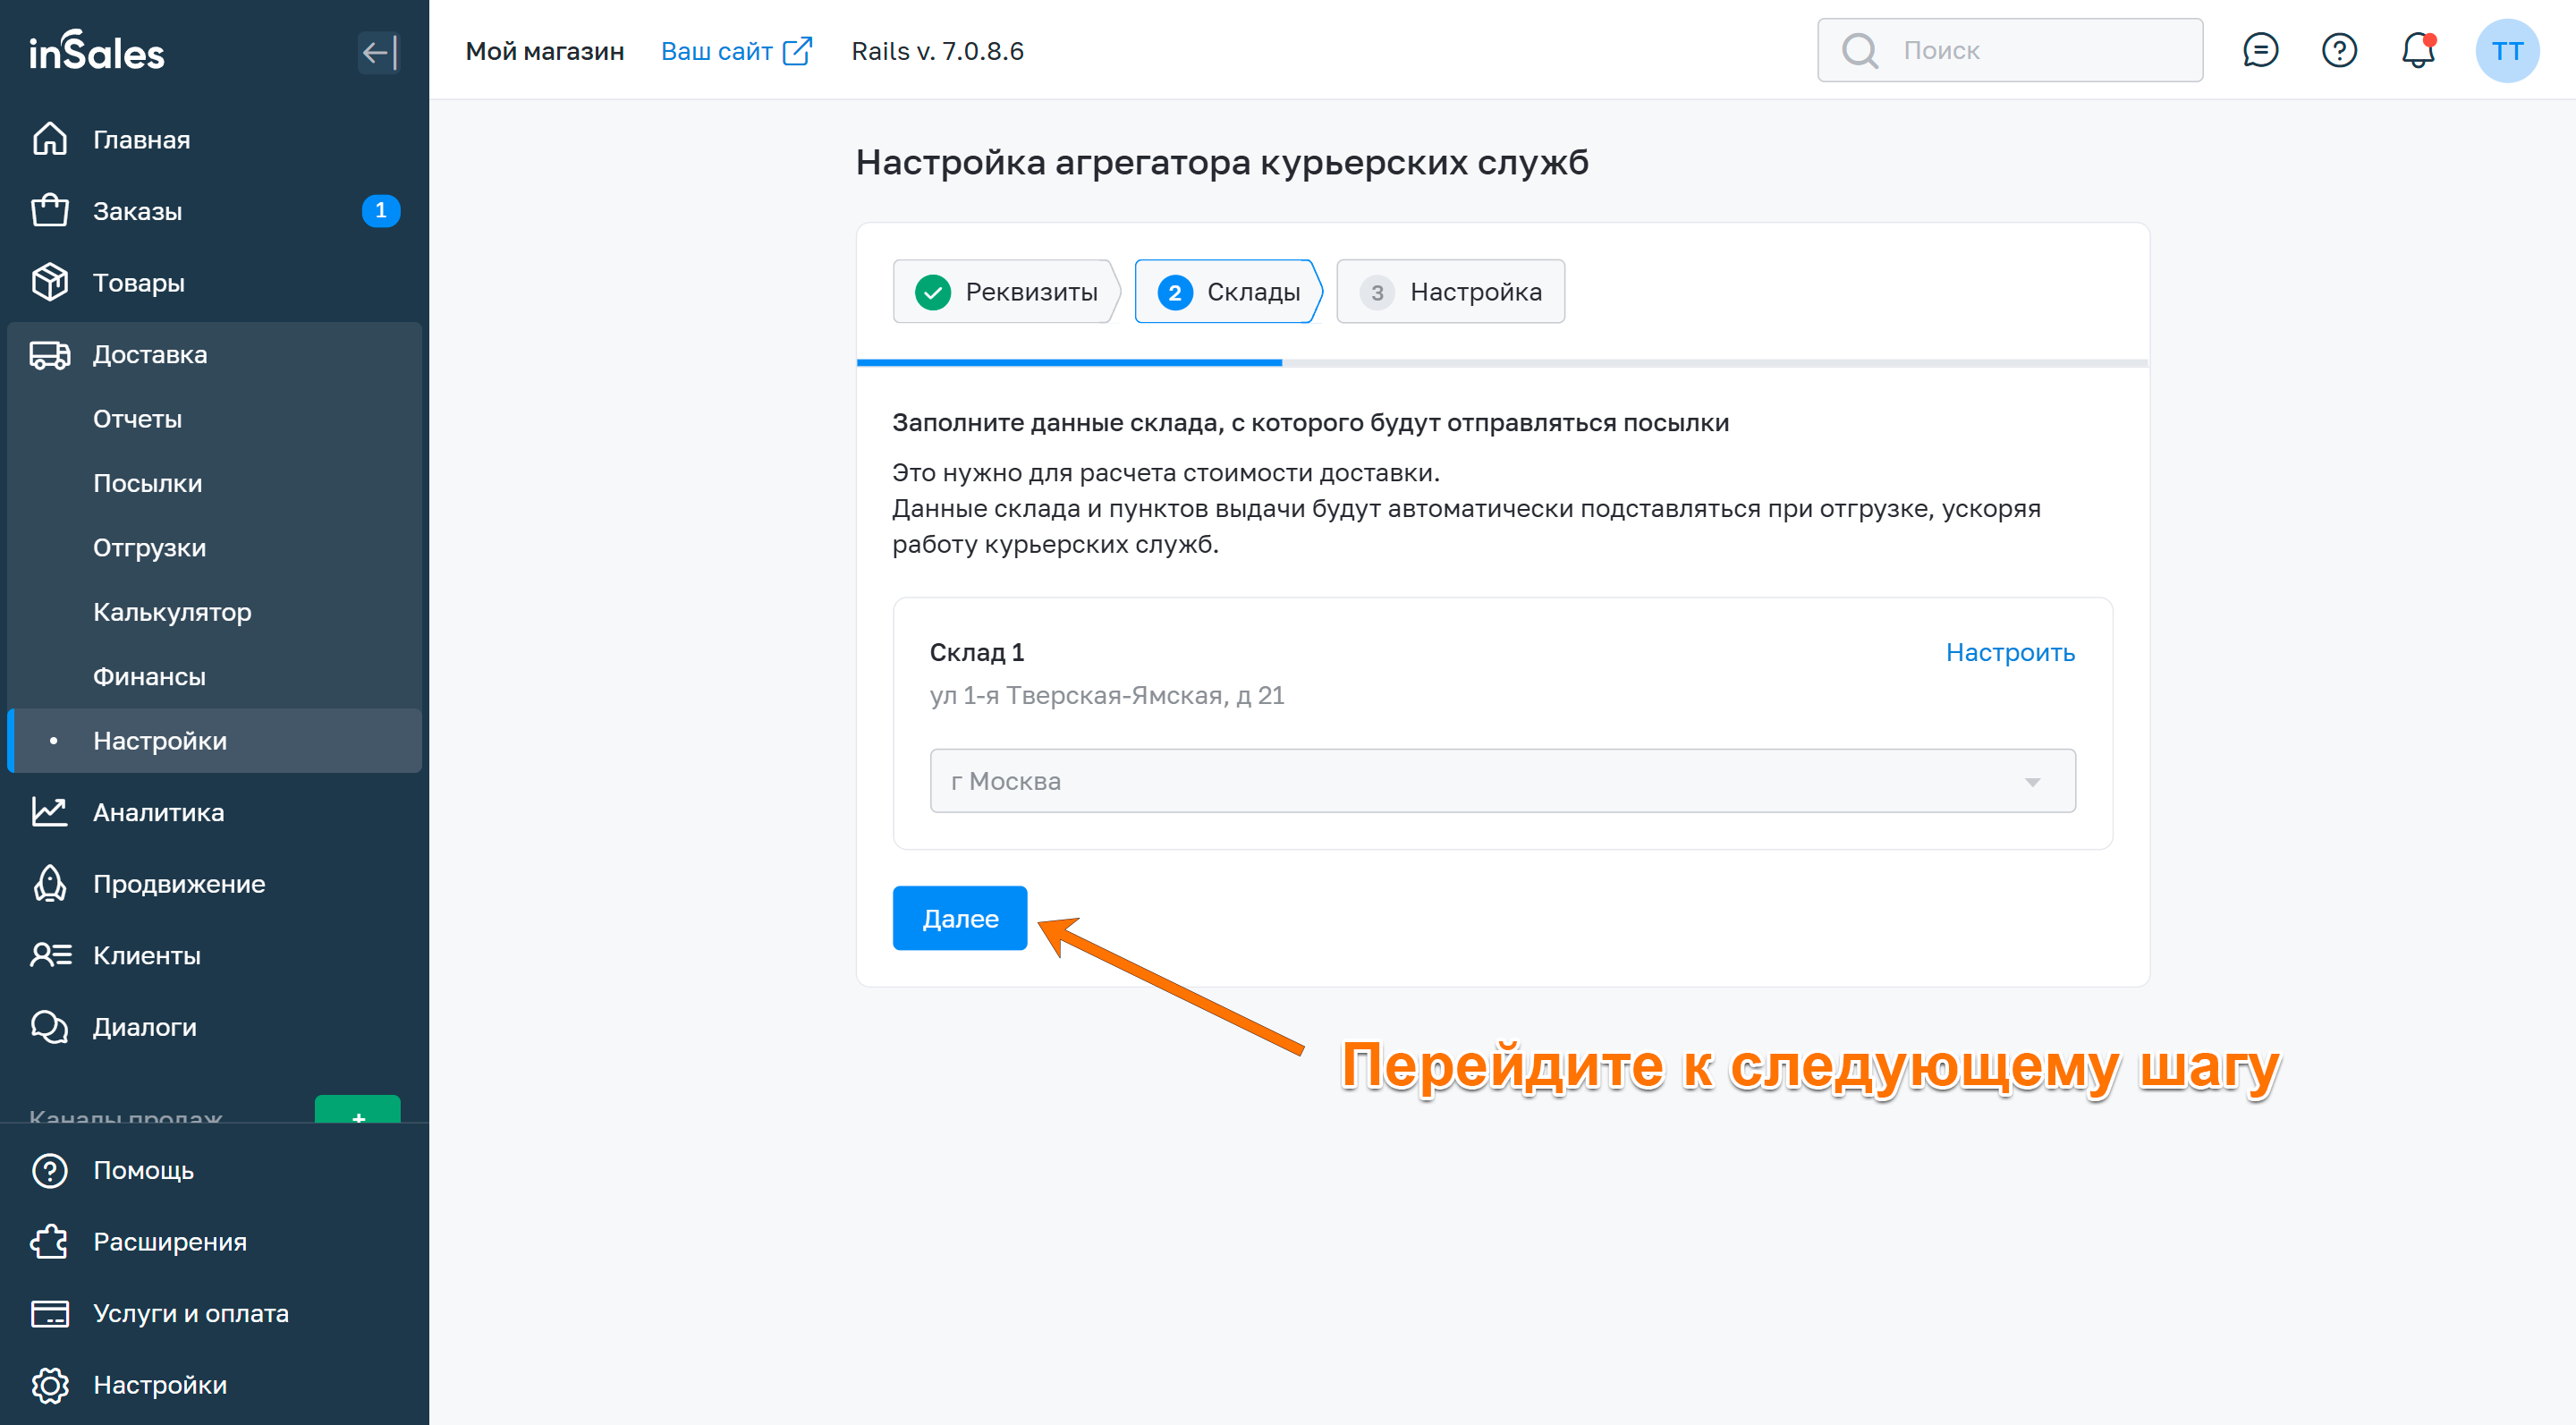This screenshot has width=2576, height=1425.
Task: Open Товары products section
Action: 138,283
